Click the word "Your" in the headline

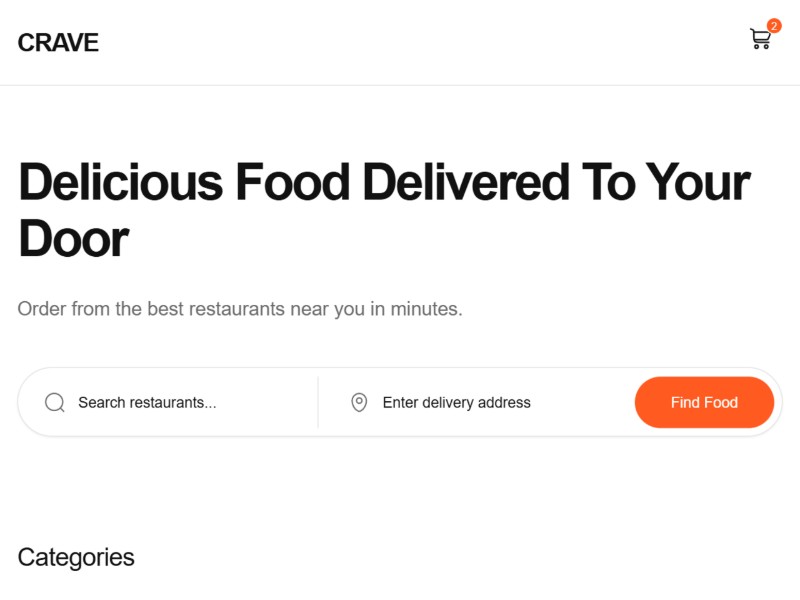(698, 183)
